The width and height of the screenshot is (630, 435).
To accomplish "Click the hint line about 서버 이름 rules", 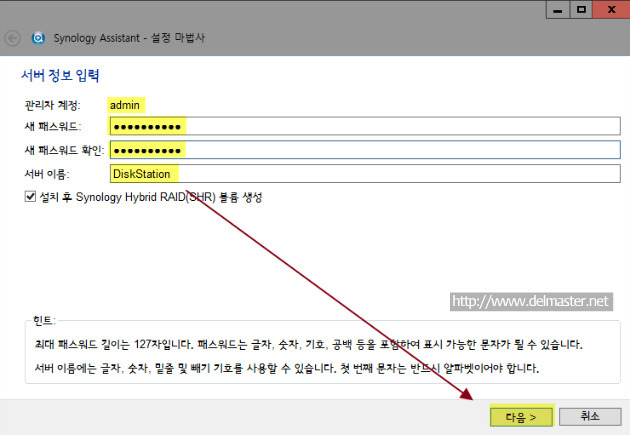I will point(286,368).
